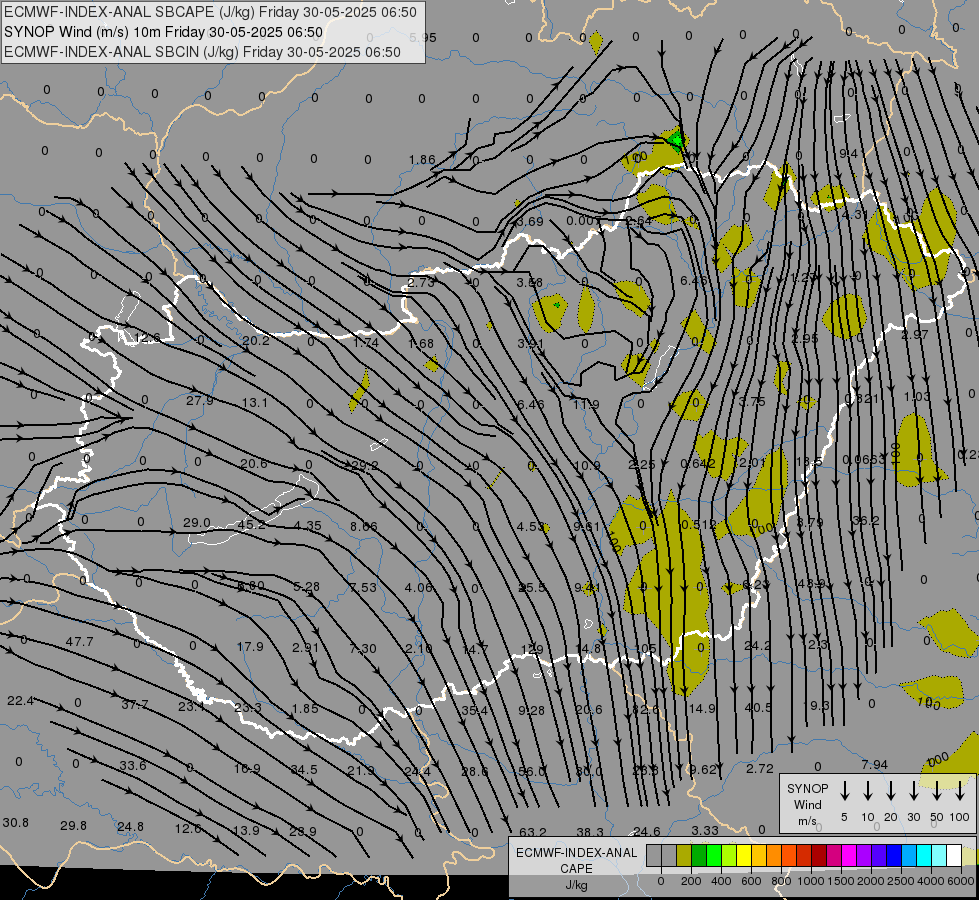This screenshot has width=979, height=900.
Task: Click the 33.6 value on the map
Action: [x=133, y=765]
